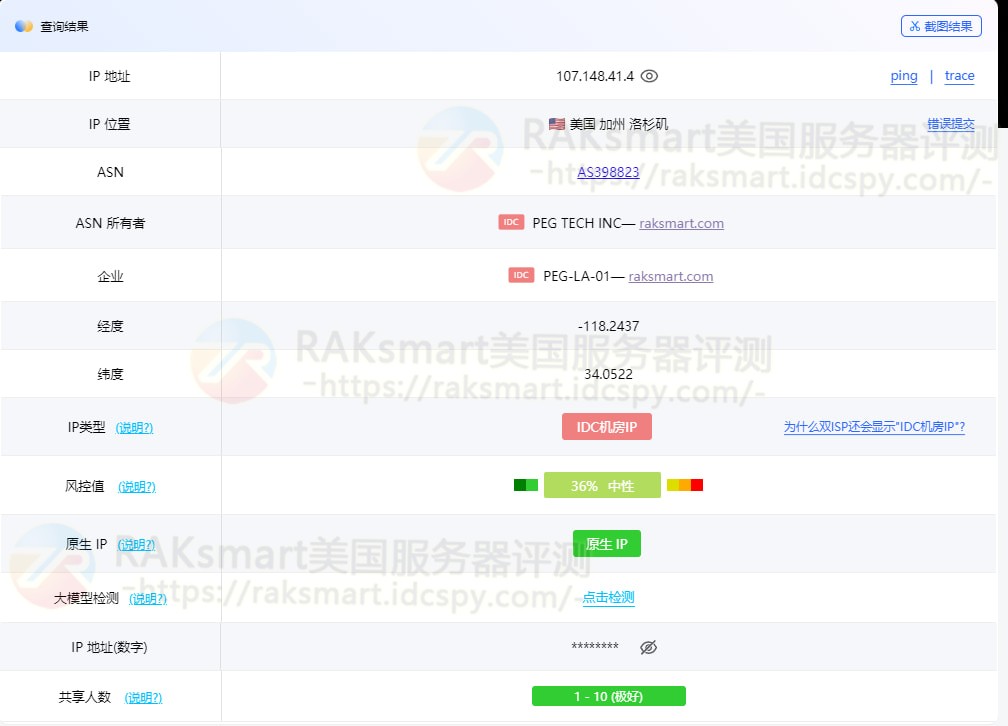
Task: Click the large model detection check link
Action: (608, 598)
